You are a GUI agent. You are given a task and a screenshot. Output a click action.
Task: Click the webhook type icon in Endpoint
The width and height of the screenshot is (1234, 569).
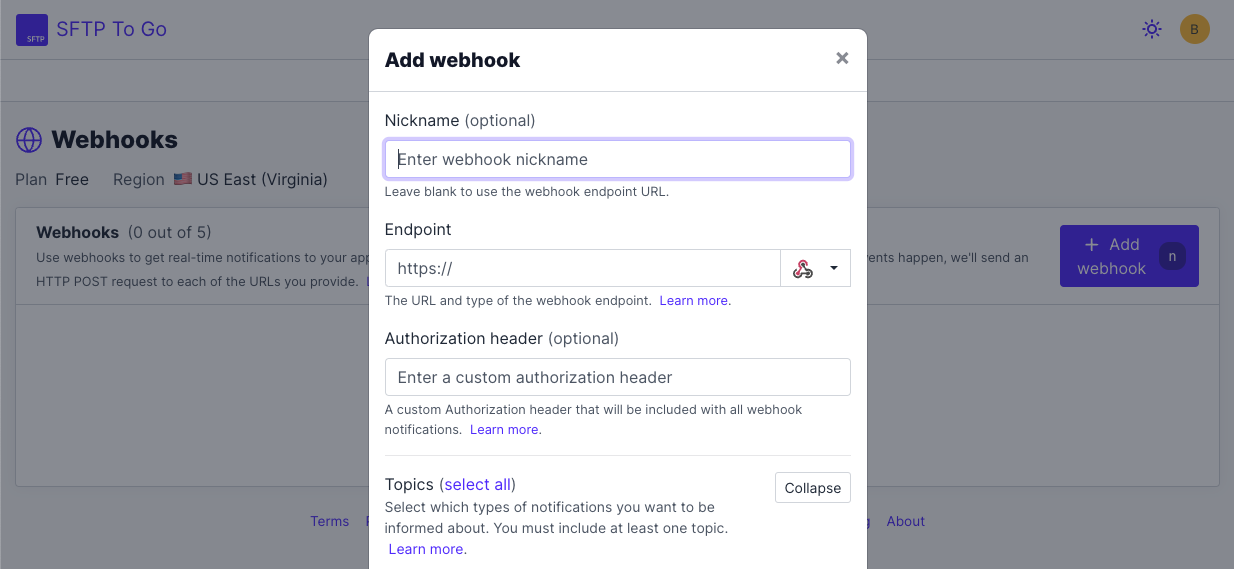tap(803, 268)
